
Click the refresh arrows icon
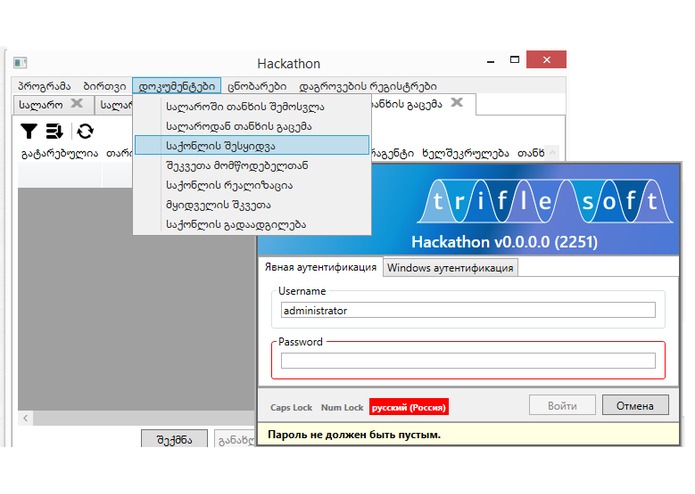click(x=85, y=131)
